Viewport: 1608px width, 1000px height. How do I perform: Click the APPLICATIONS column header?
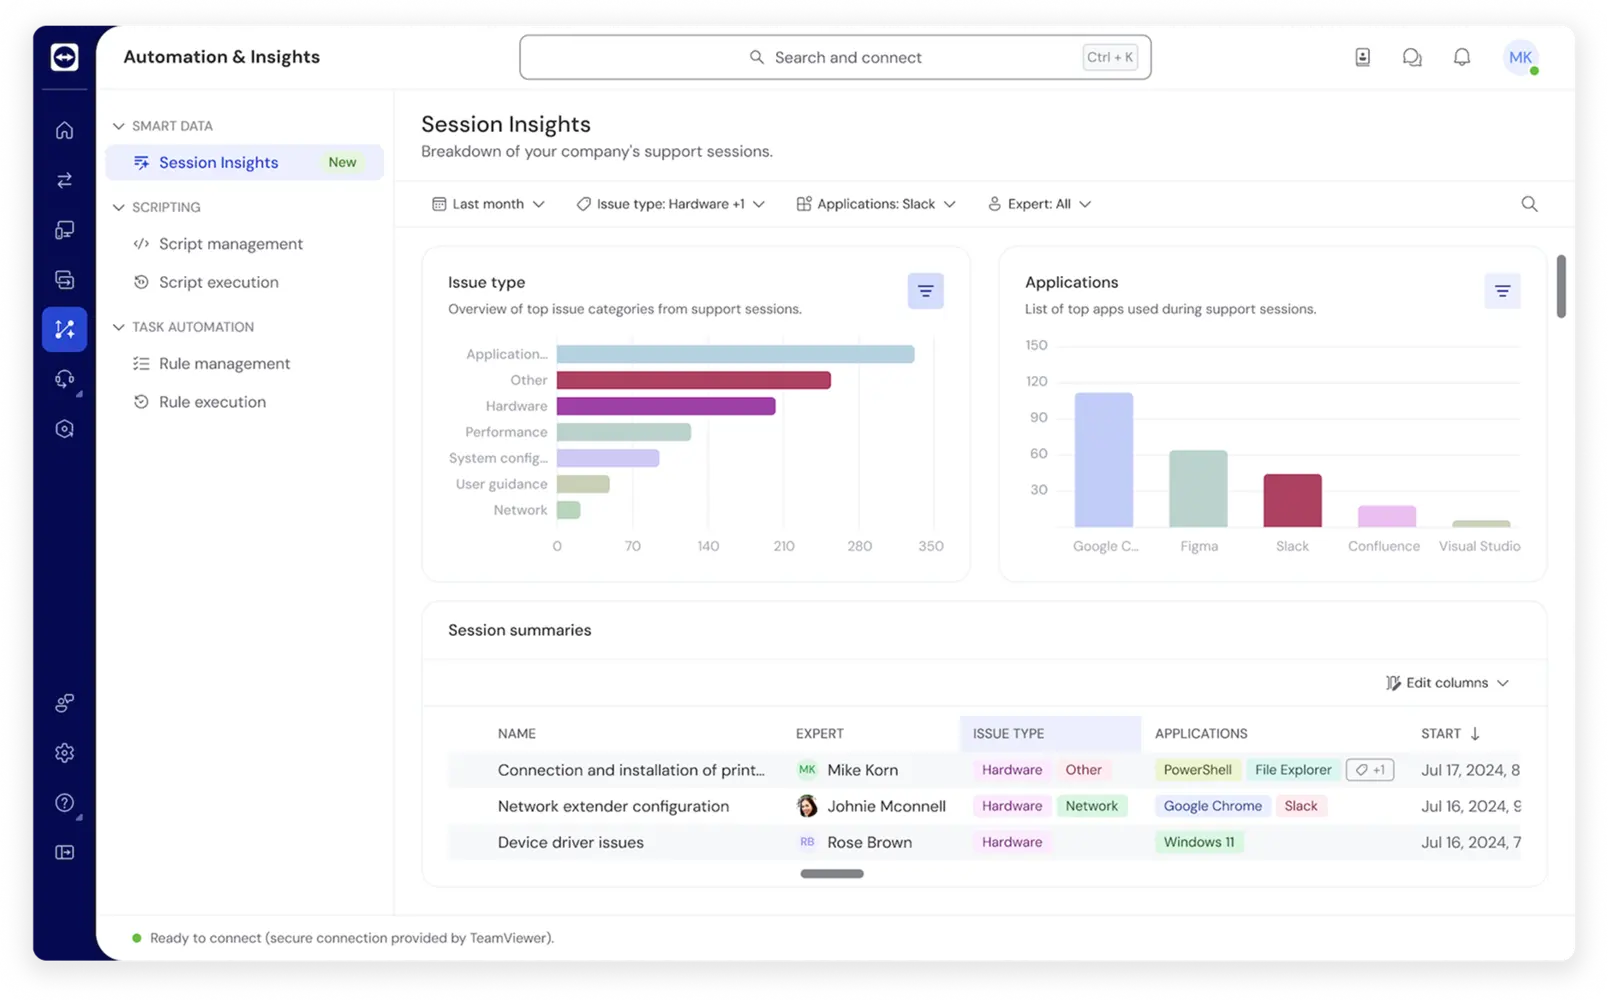tap(1201, 734)
